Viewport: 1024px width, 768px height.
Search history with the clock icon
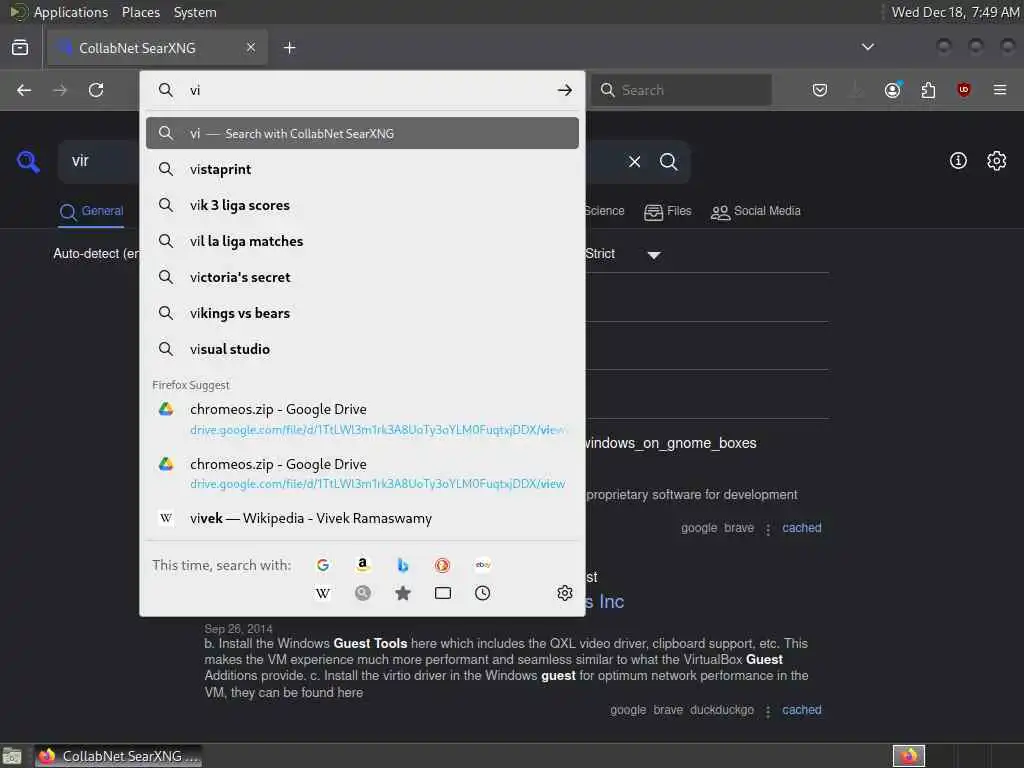click(x=483, y=593)
